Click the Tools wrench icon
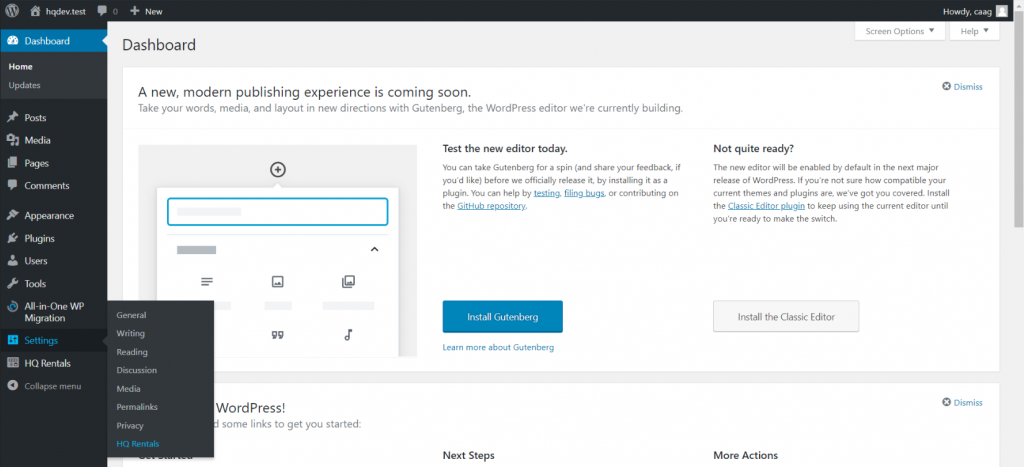The height and width of the screenshot is (467, 1024). (12, 283)
